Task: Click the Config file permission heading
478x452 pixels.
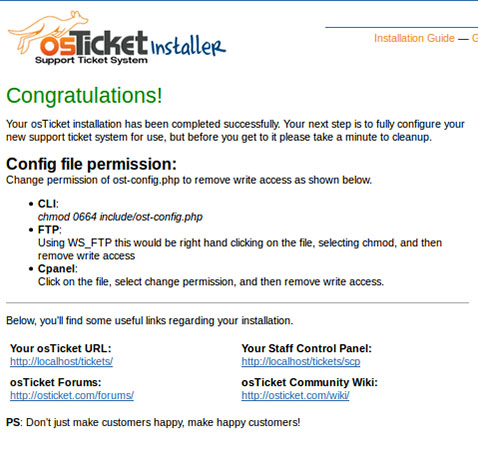Action: pyautogui.click(x=91, y=164)
